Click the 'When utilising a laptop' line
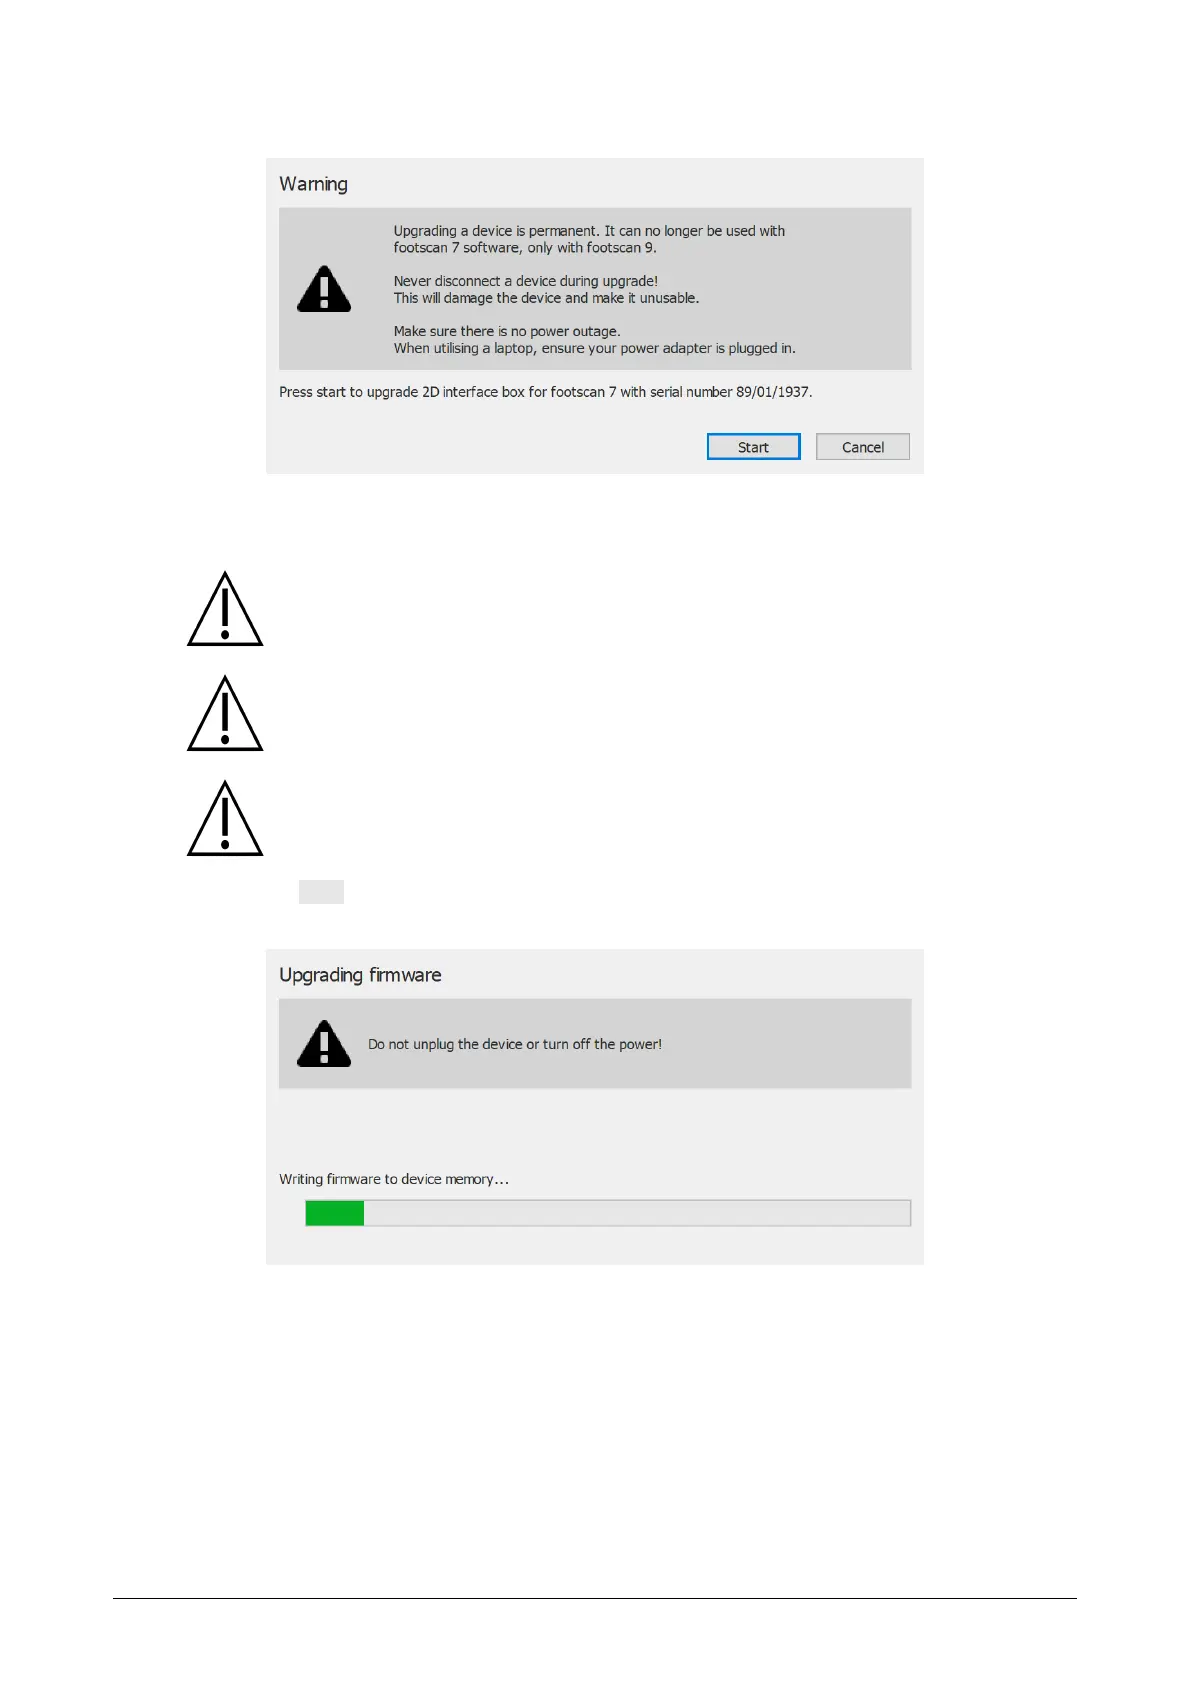This screenshot has width=1190, height=1684. pos(595,348)
